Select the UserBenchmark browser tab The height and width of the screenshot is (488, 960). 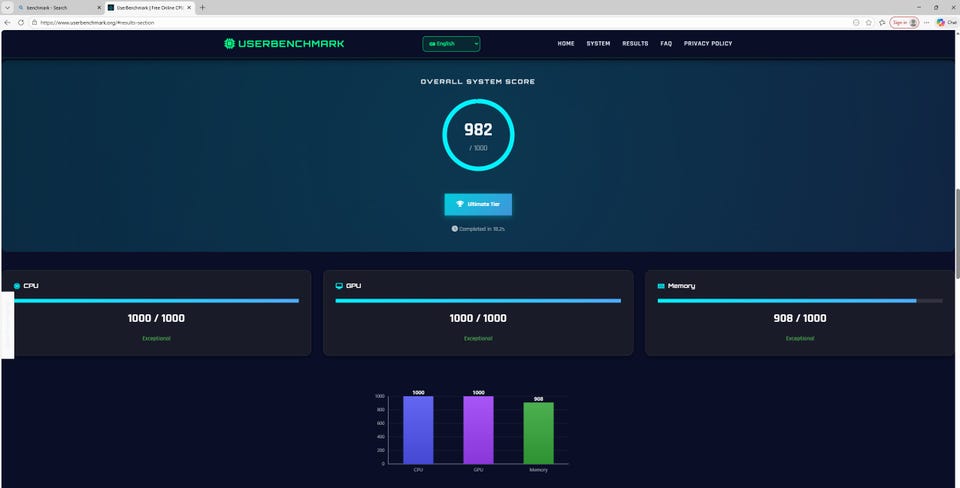coord(149,7)
